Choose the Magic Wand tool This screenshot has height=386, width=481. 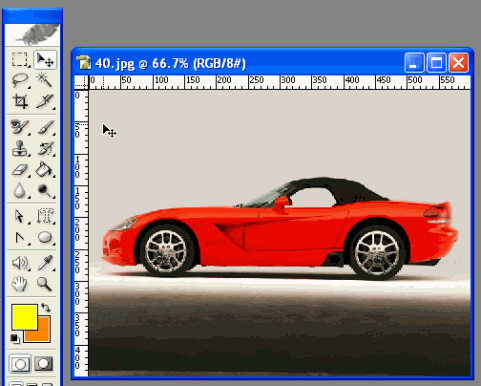point(45,80)
